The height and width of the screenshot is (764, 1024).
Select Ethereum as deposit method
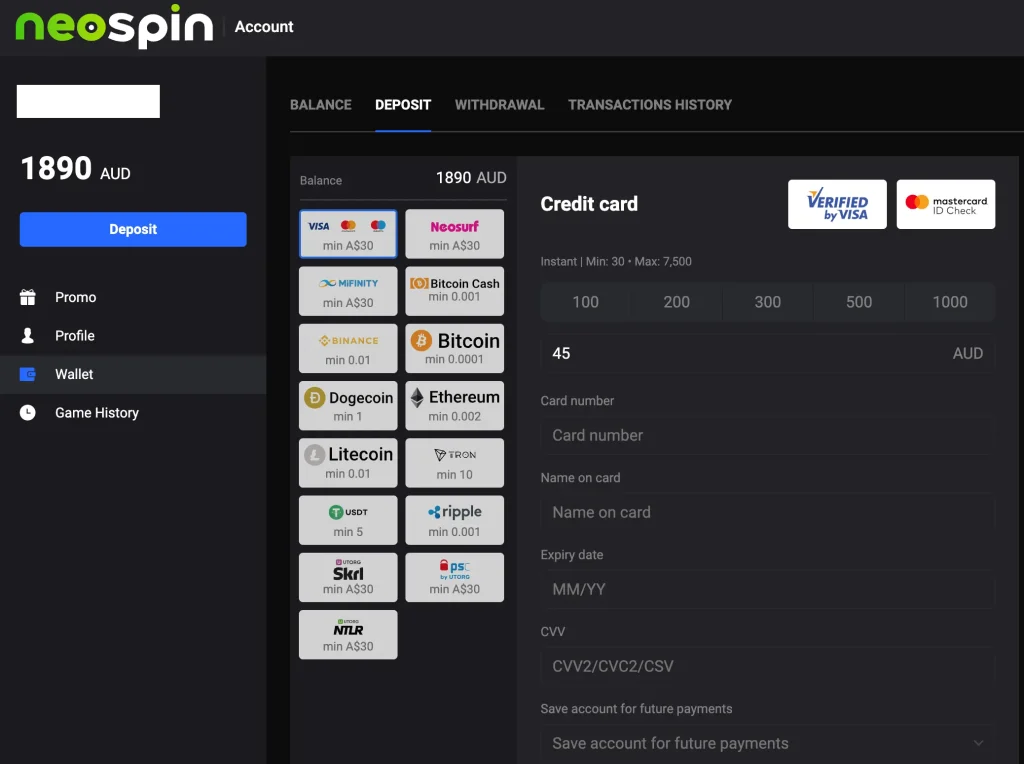(454, 405)
